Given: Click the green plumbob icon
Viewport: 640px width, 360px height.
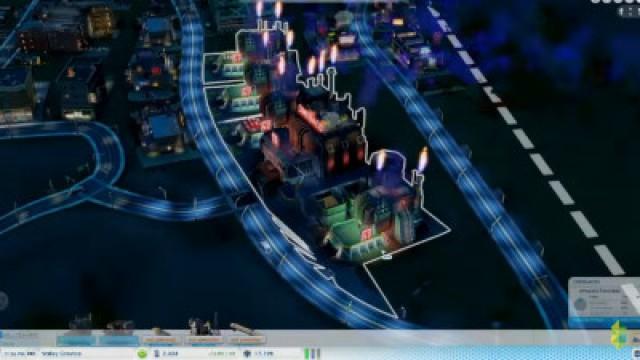Looking at the screenshot, I should point(619,335).
